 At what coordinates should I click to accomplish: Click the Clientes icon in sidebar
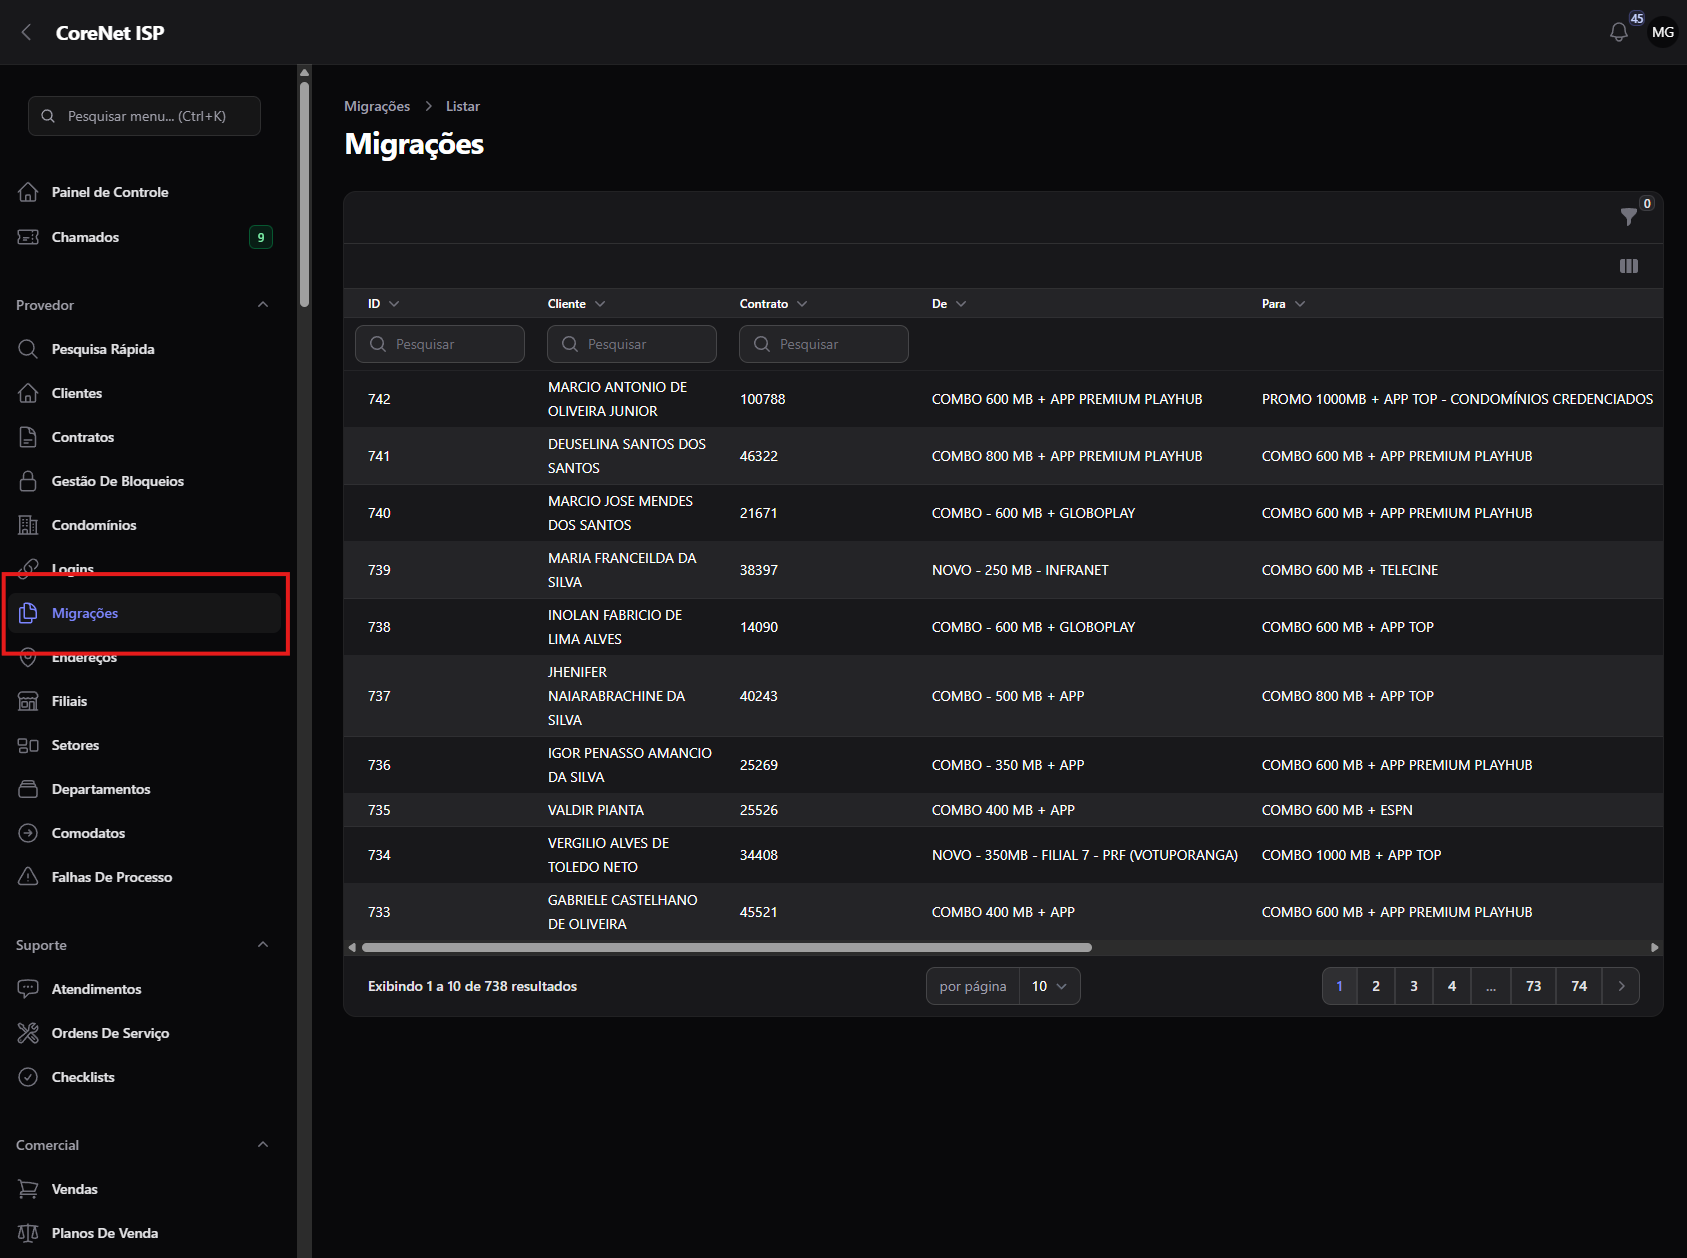[28, 393]
